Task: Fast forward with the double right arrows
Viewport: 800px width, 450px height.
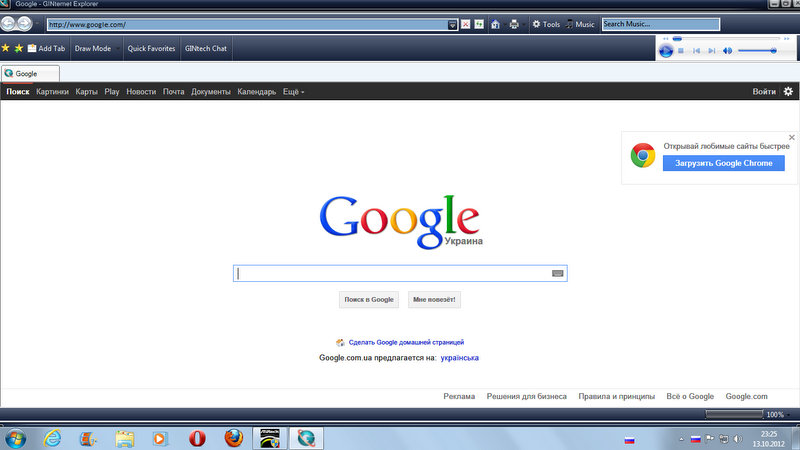Action: [787, 38]
